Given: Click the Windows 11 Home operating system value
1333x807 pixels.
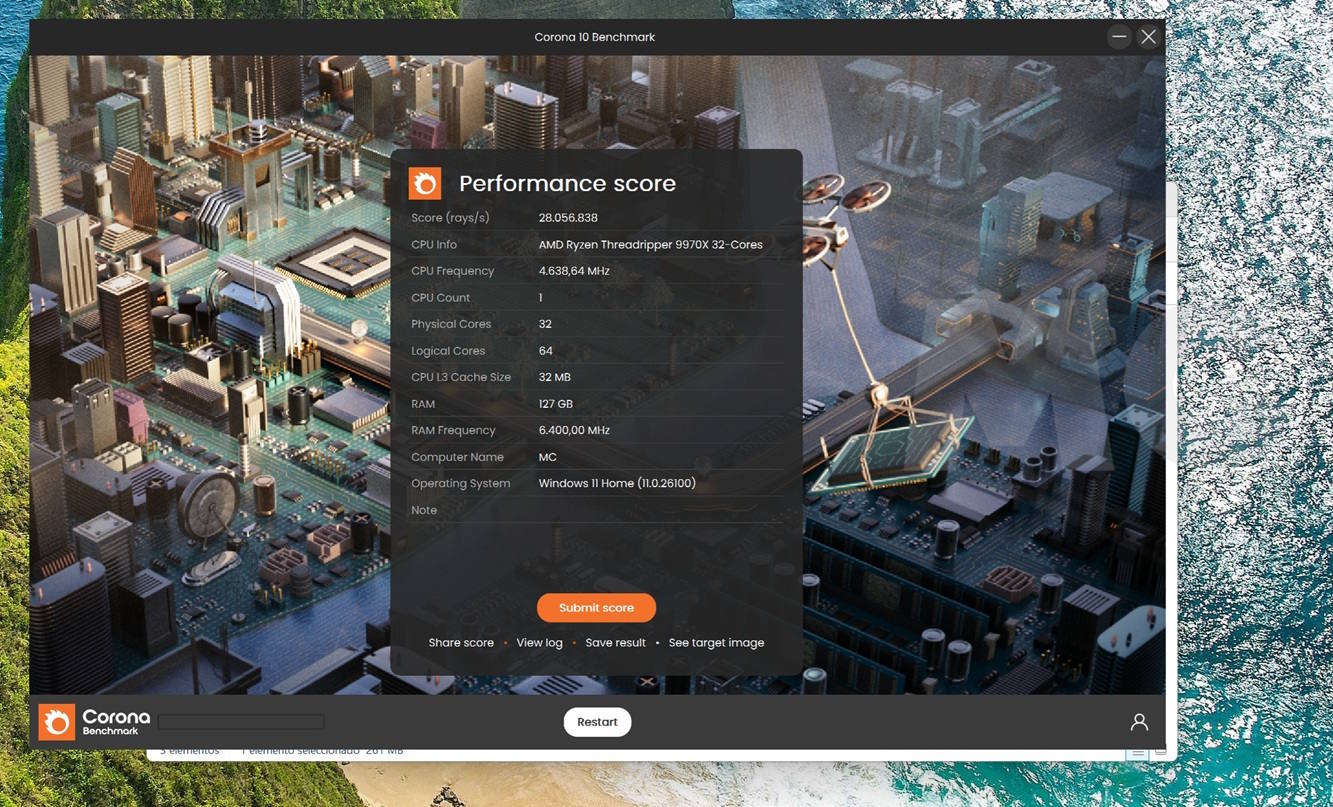Looking at the screenshot, I should (617, 484).
